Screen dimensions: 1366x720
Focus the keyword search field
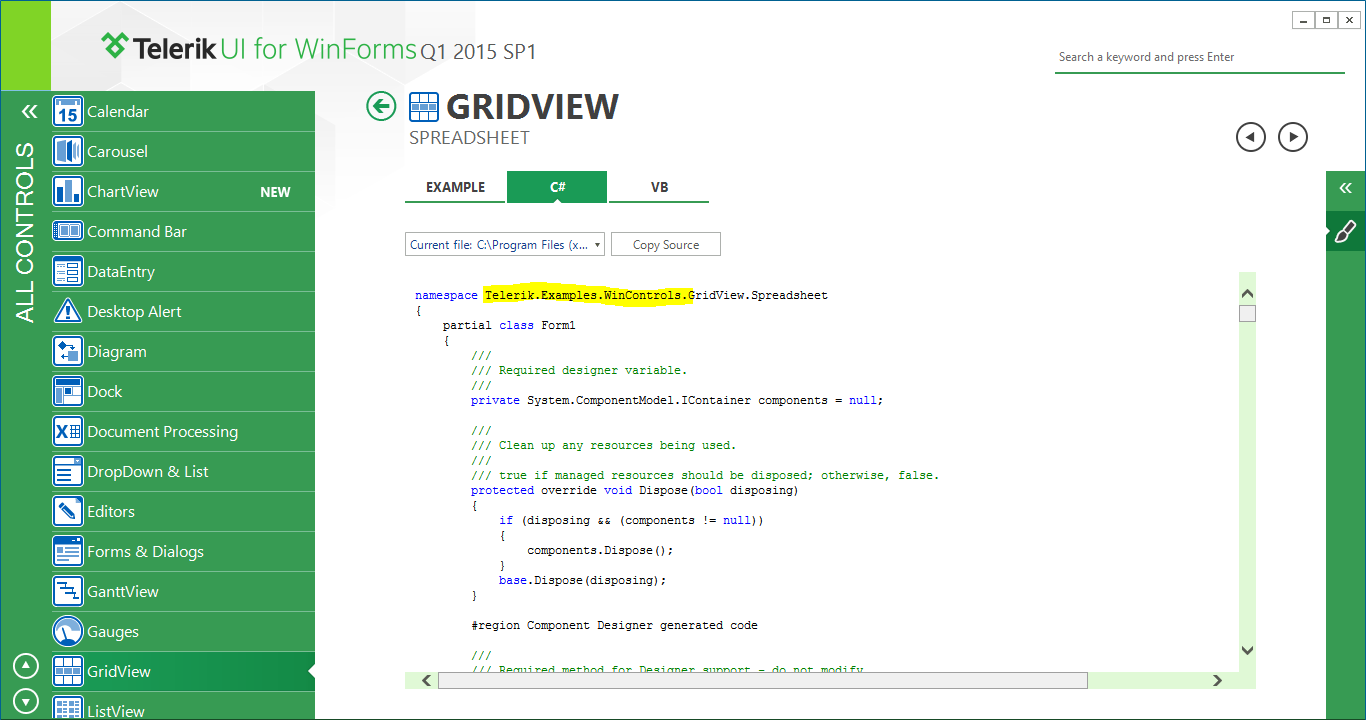point(1200,57)
